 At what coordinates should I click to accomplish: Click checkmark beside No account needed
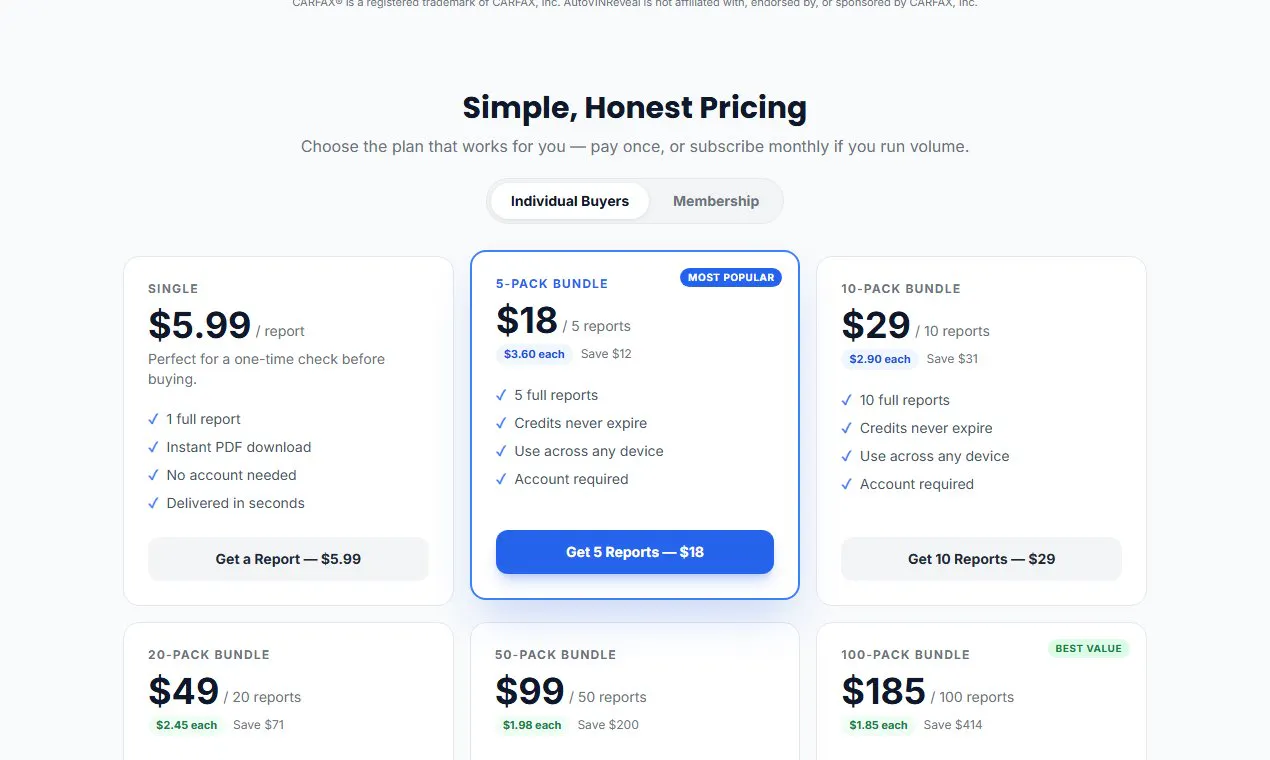click(153, 475)
